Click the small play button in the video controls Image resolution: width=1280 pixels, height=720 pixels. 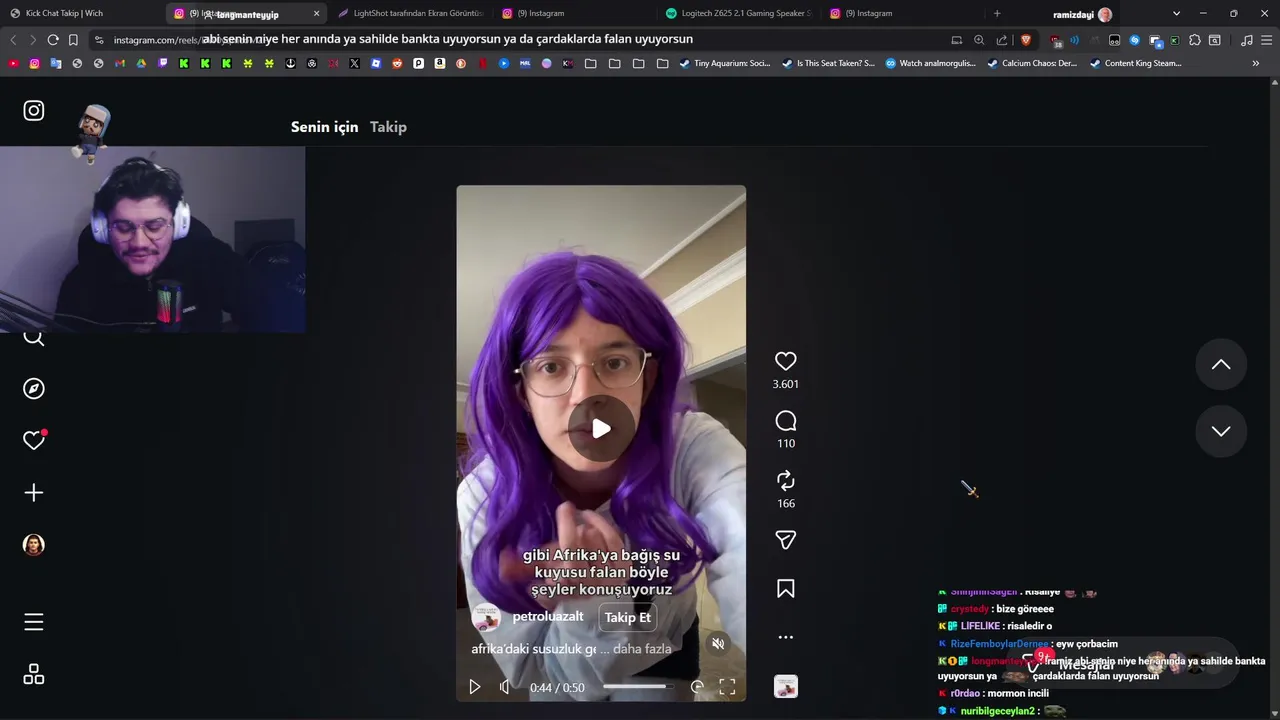pos(475,687)
